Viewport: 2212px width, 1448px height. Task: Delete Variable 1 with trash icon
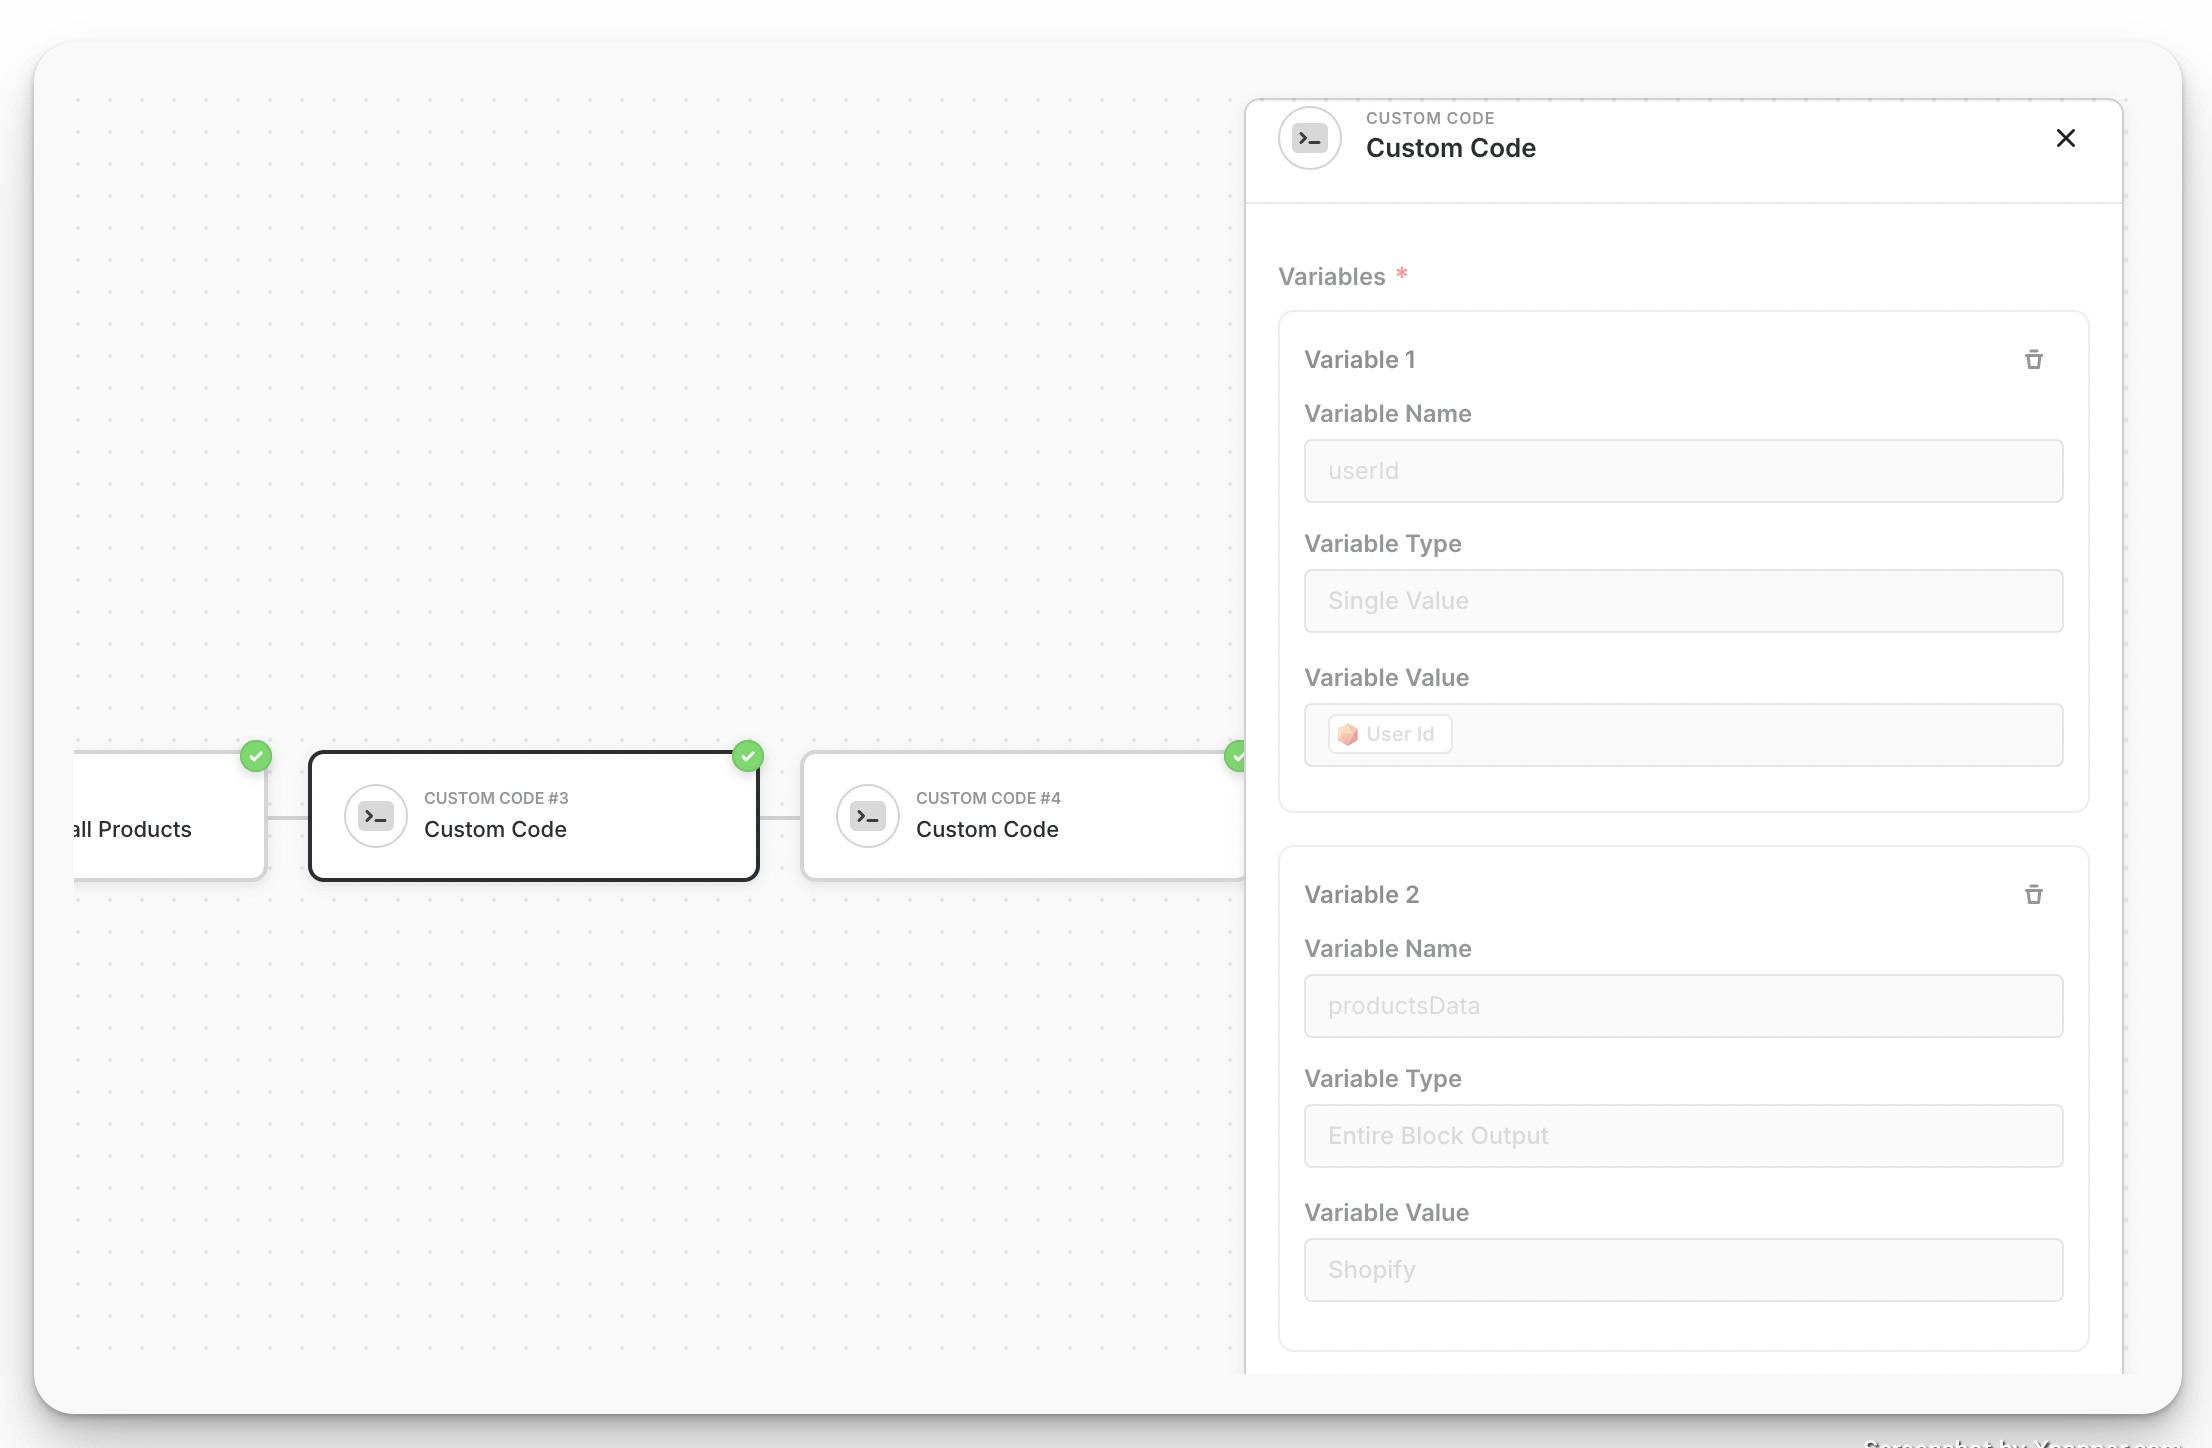pos(2033,360)
